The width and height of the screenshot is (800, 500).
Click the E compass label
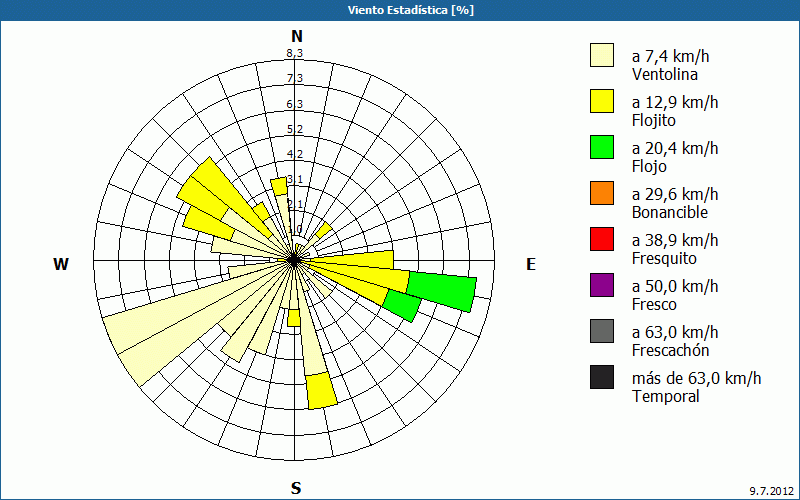point(531,264)
